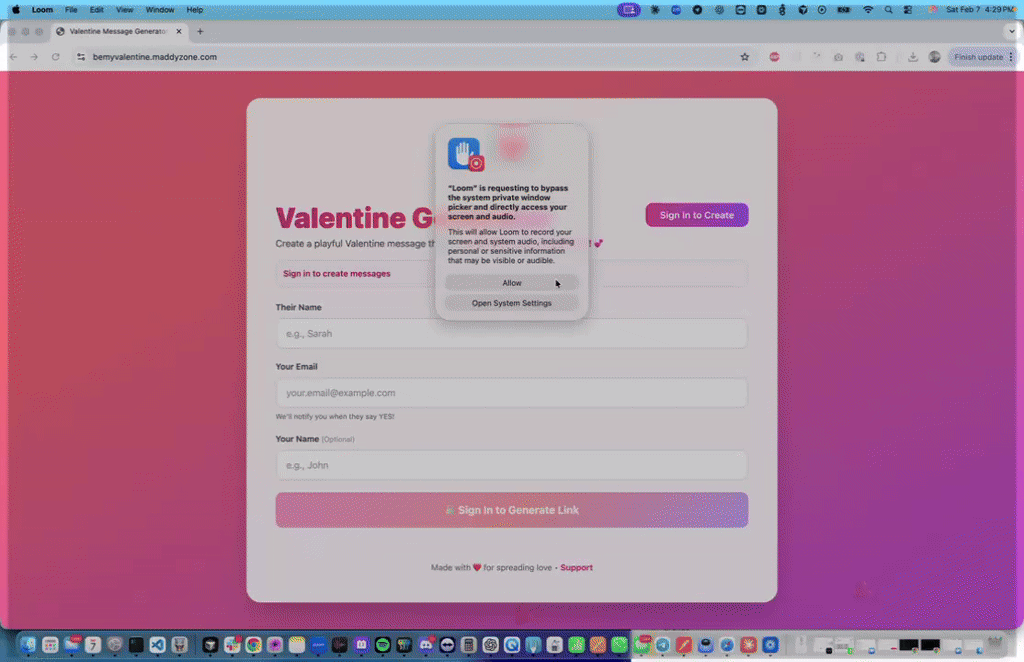The height and width of the screenshot is (662, 1024).
Task: Click the back navigation arrow
Action: (12, 57)
